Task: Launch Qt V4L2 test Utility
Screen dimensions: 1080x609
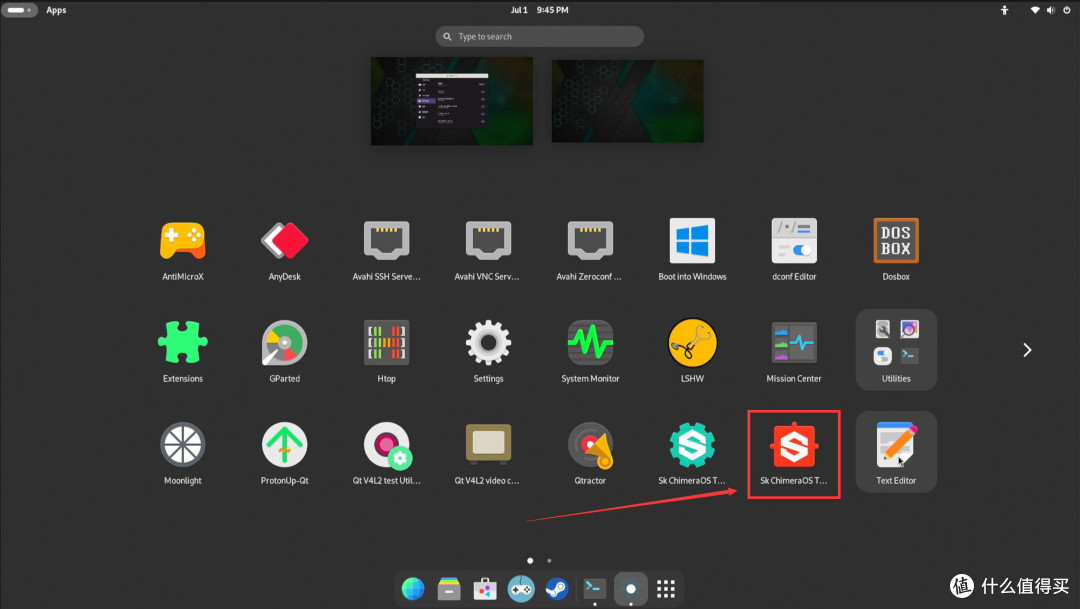Action: click(x=386, y=445)
